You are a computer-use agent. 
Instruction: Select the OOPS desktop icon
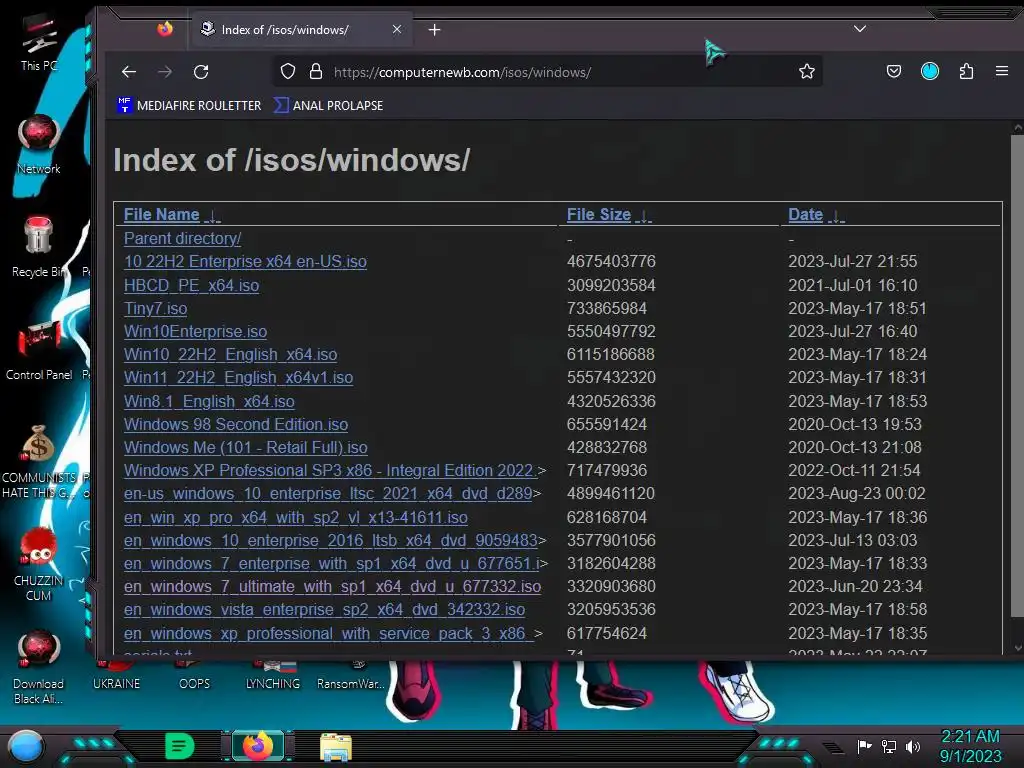(x=195, y=676)
